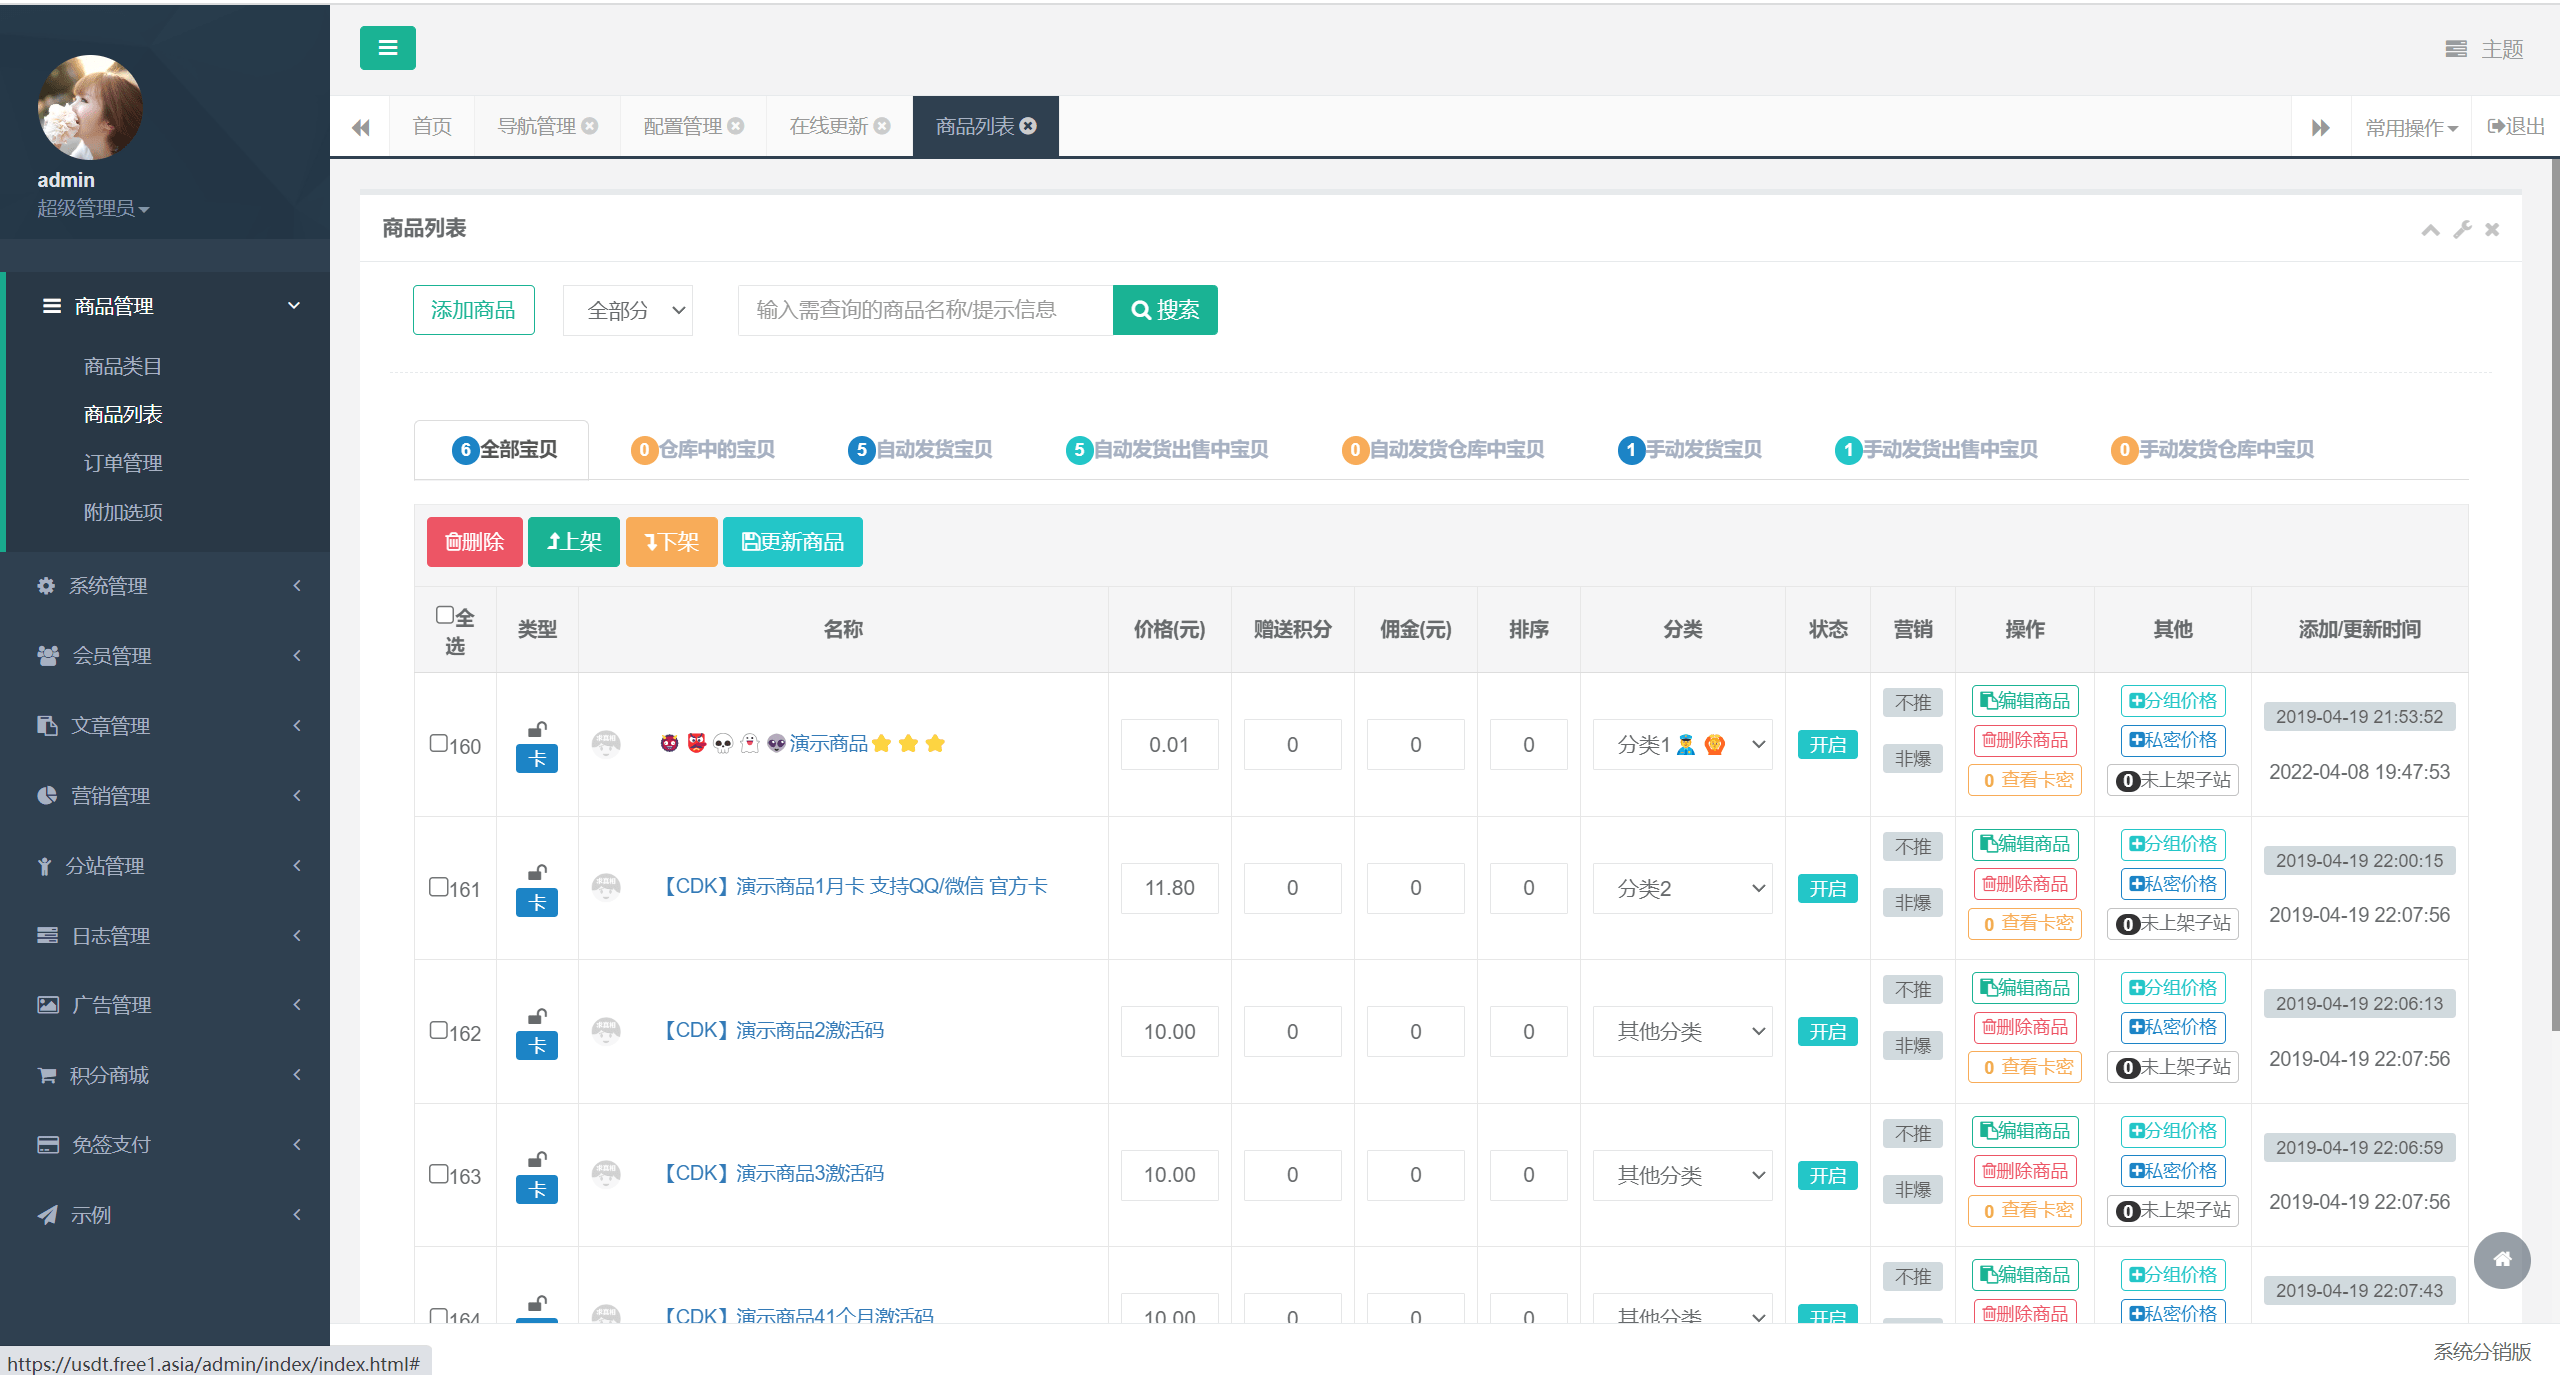This screenshot has width=2560, height=1375.
Task: Open the 订单管理 sidebar item
Action: click(123, 463)
